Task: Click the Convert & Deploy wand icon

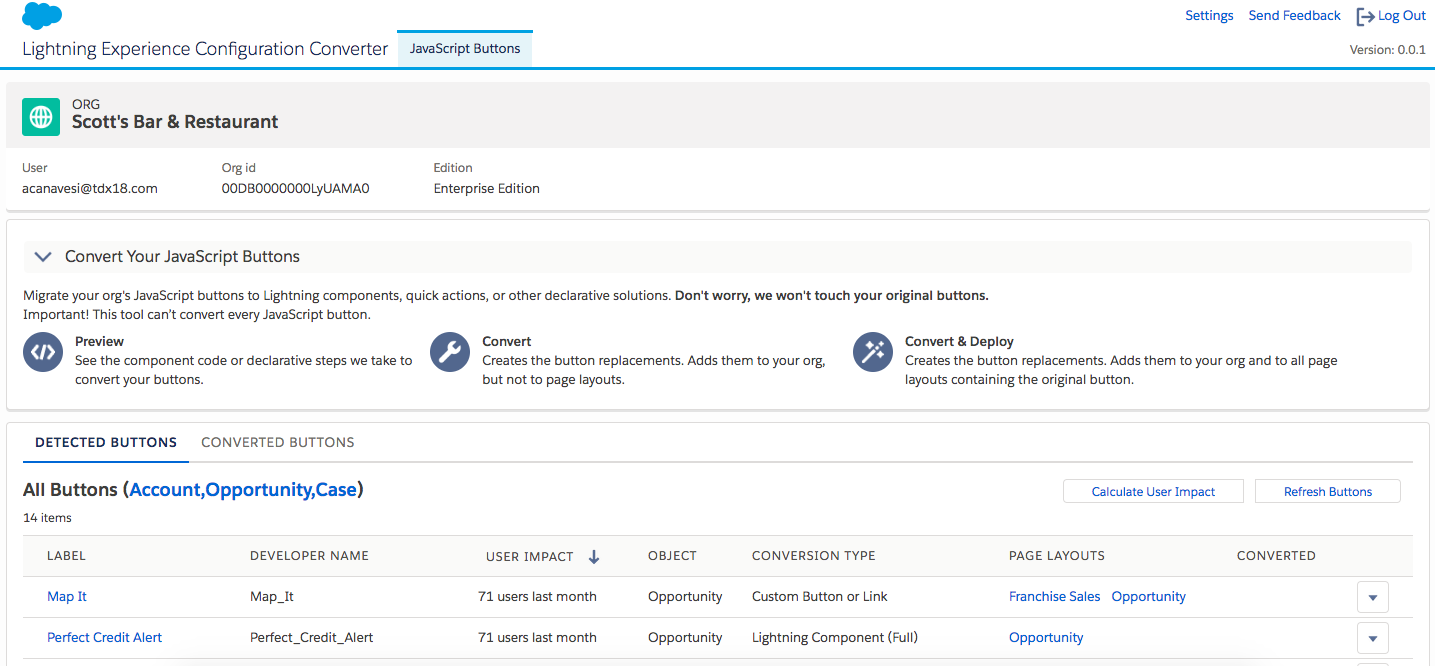Action: tap(873, 352)
